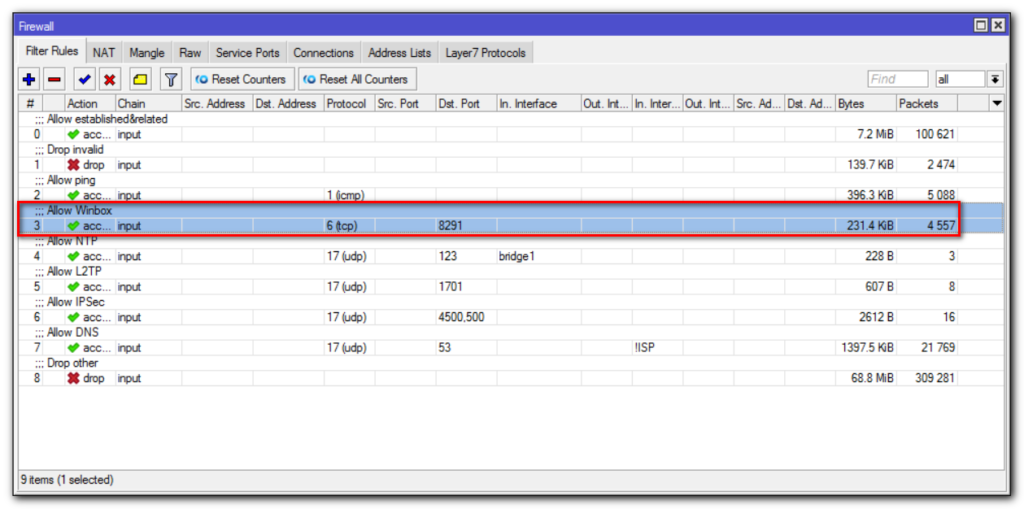This screenshot has width=1024, height=509.
Task: Open column chooser arrow at header end
Action: [x=996, y=103]
